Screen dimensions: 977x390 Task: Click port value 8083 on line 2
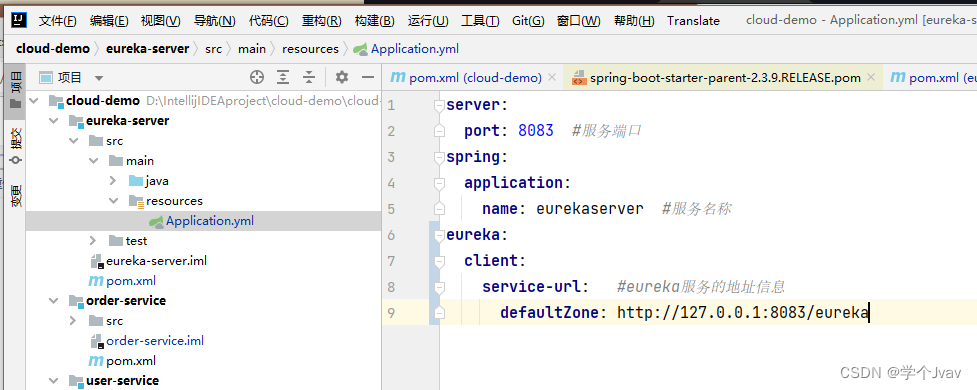[536, 131]
